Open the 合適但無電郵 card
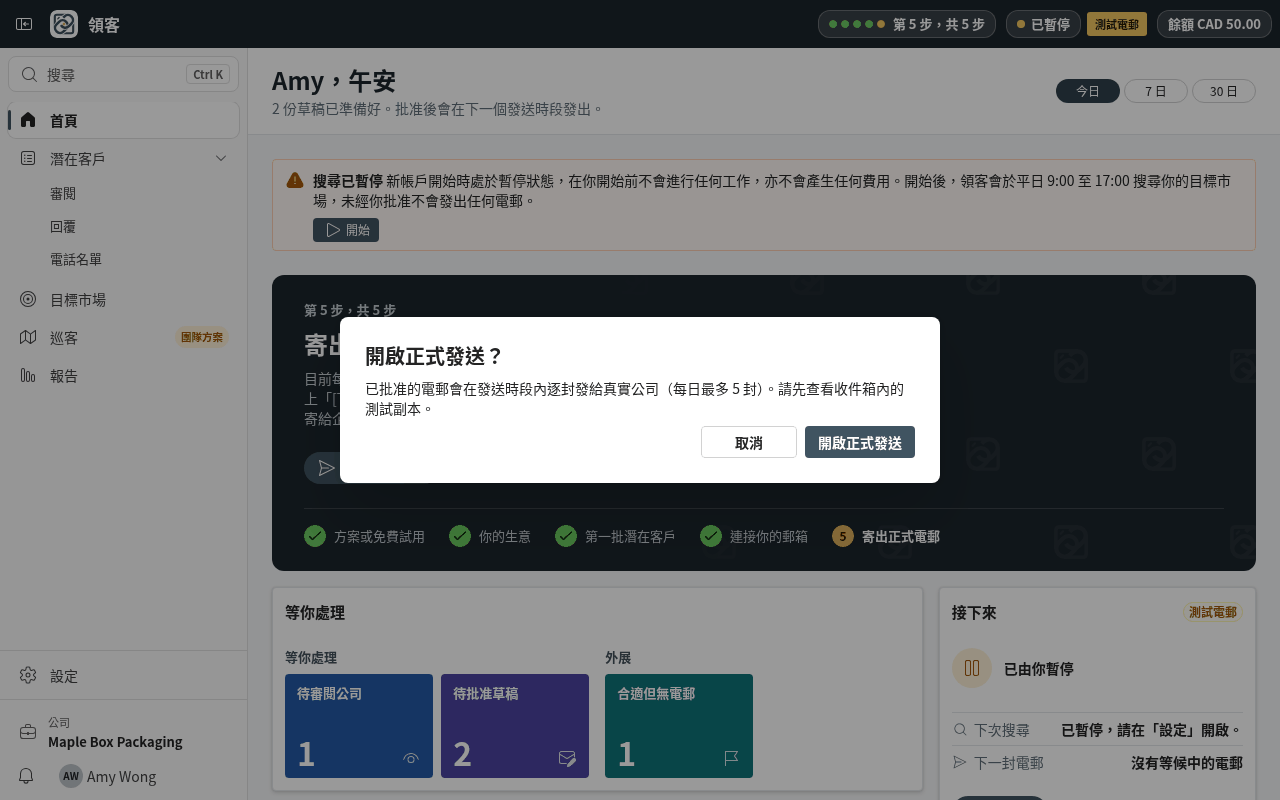1280x800 pixels. 679,726
